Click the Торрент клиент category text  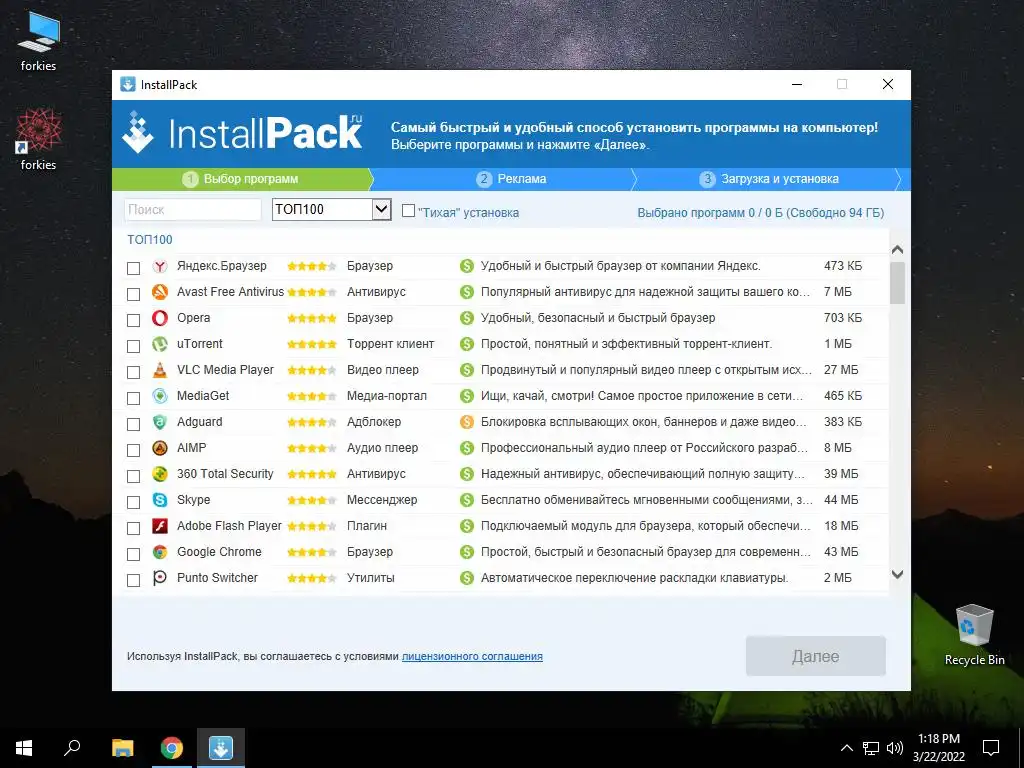[391, 344]
